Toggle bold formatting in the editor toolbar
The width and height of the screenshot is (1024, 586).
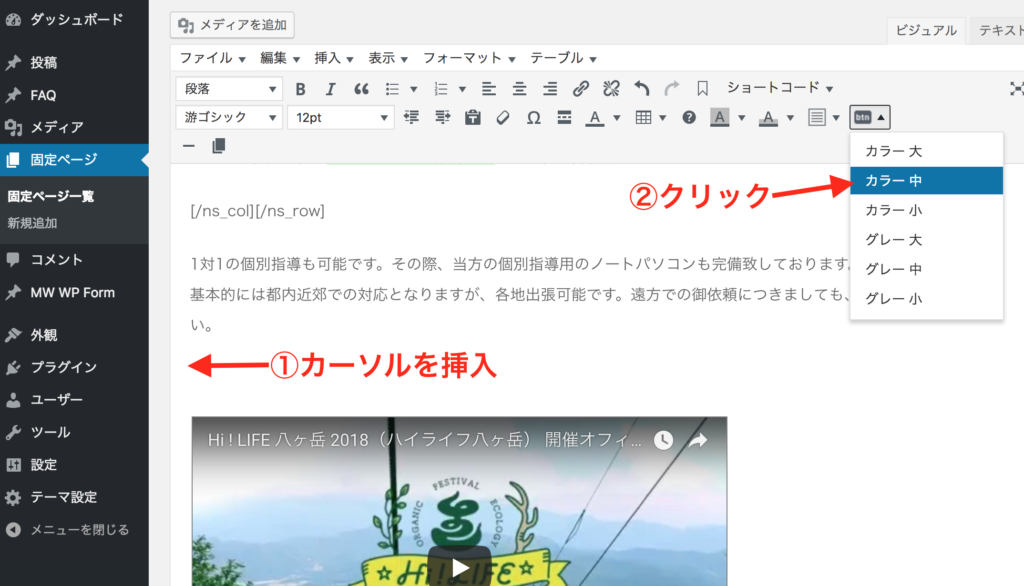point(300,88)
